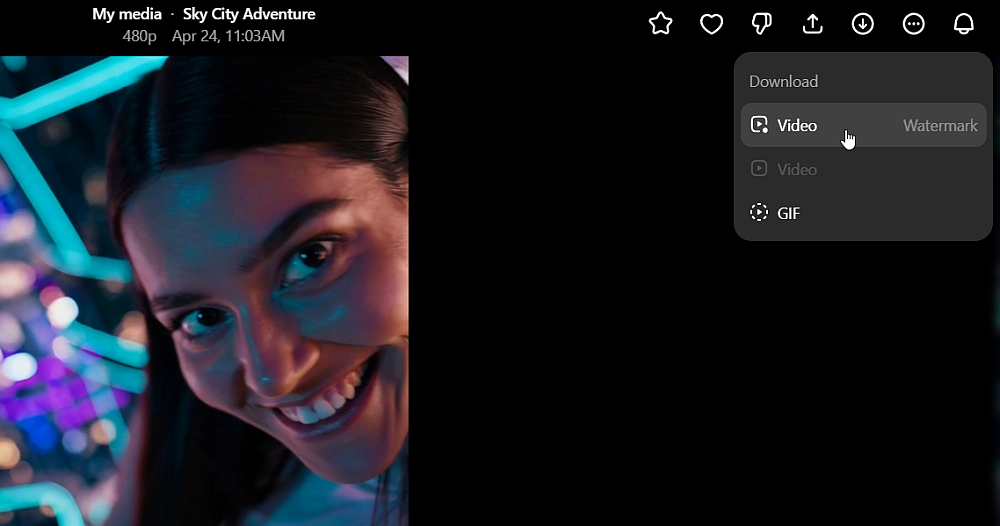The width and height of the screenshot is (1000, 526).
Task: Collapse the download dropdown via download icon
Action: click(x=863, y=24)
